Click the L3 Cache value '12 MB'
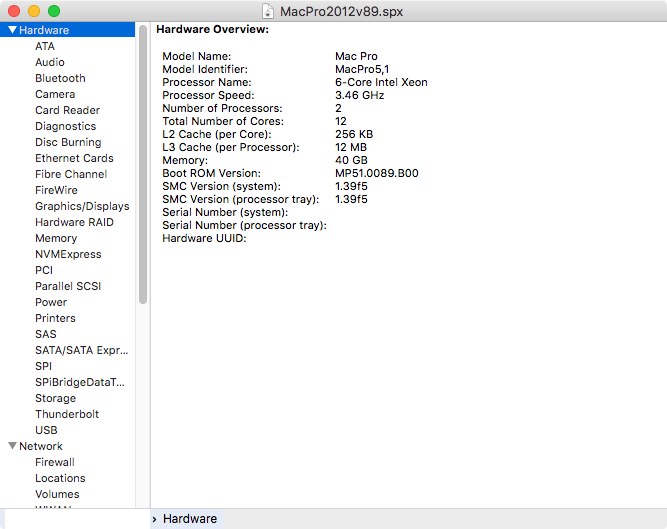This screenshot has height=529, width=667. coord(351,147)
